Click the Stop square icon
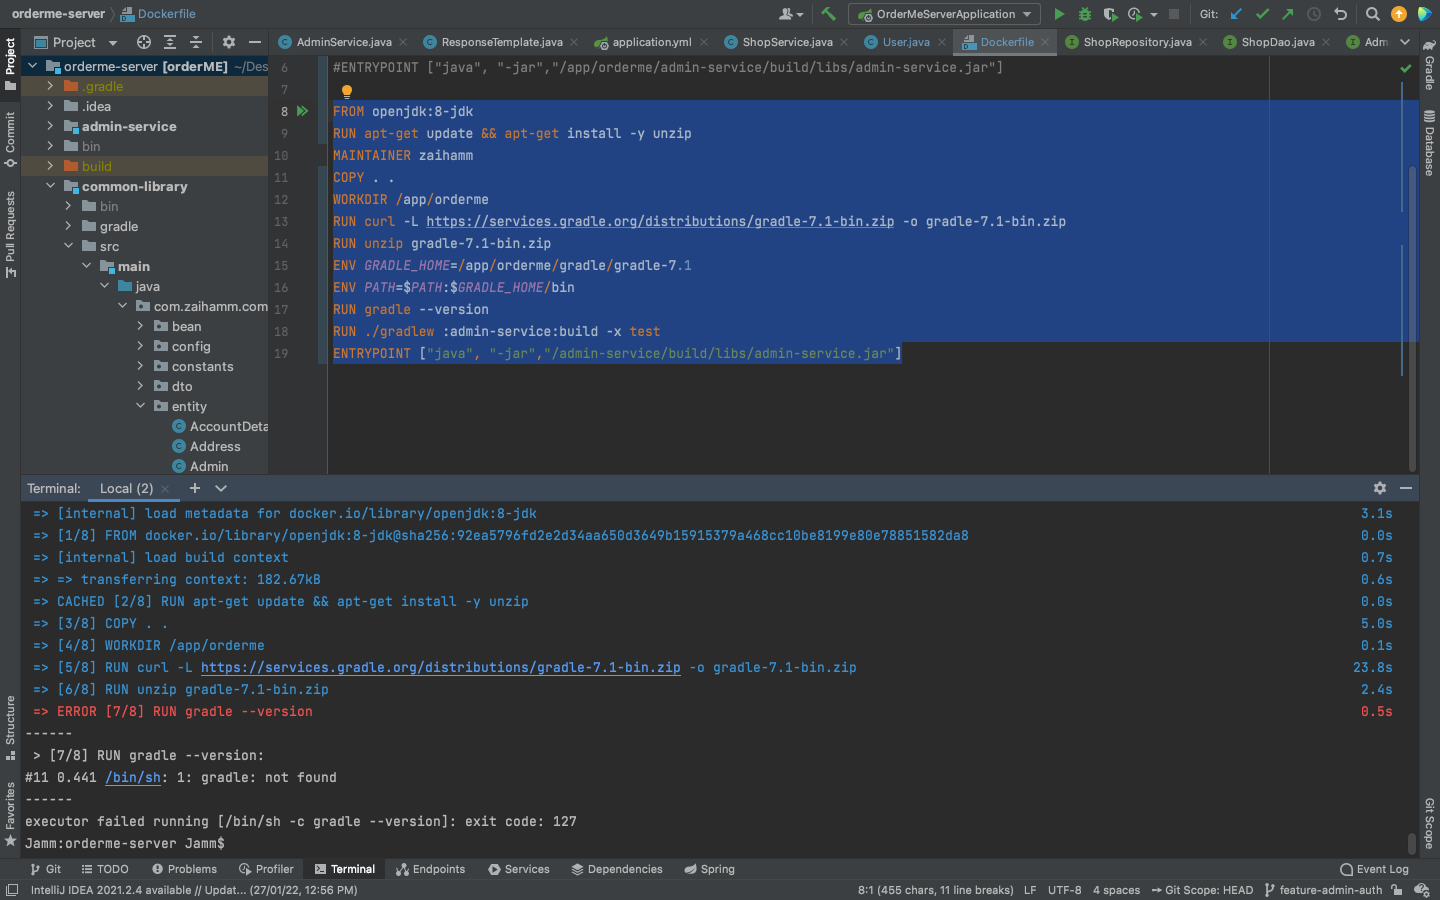 tap(1174, 14)
